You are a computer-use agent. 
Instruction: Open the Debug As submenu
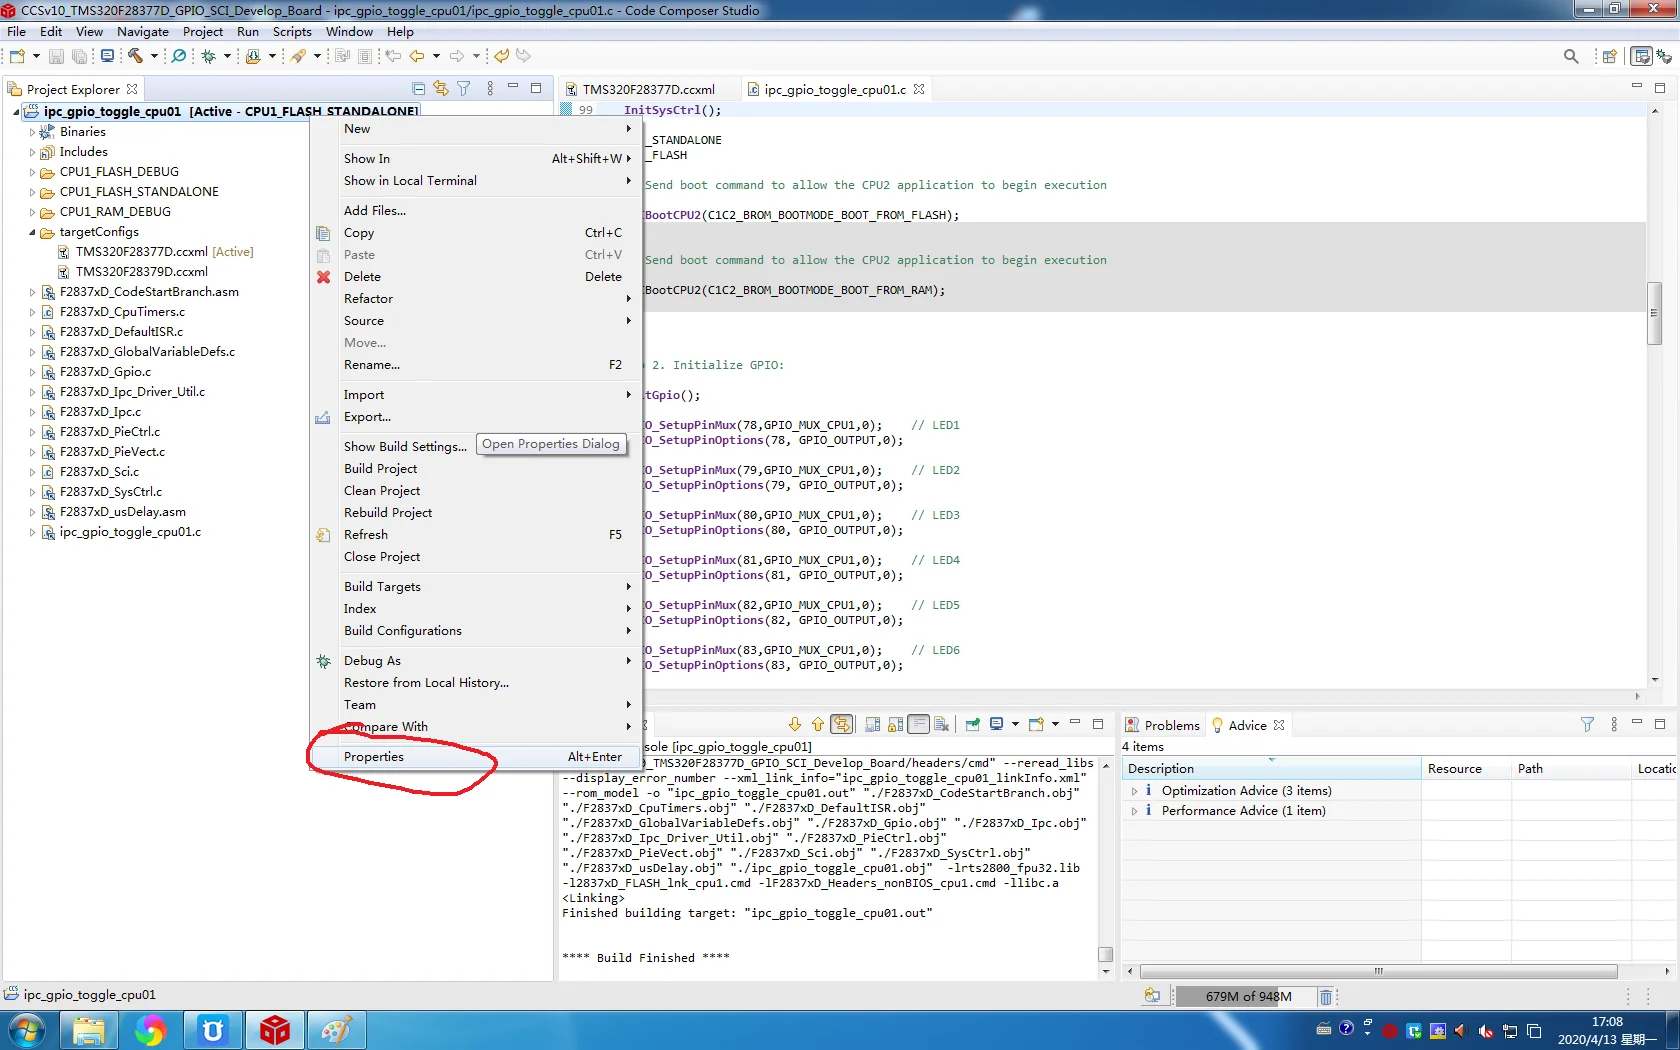pyautogui.click(x=476, y=661)
